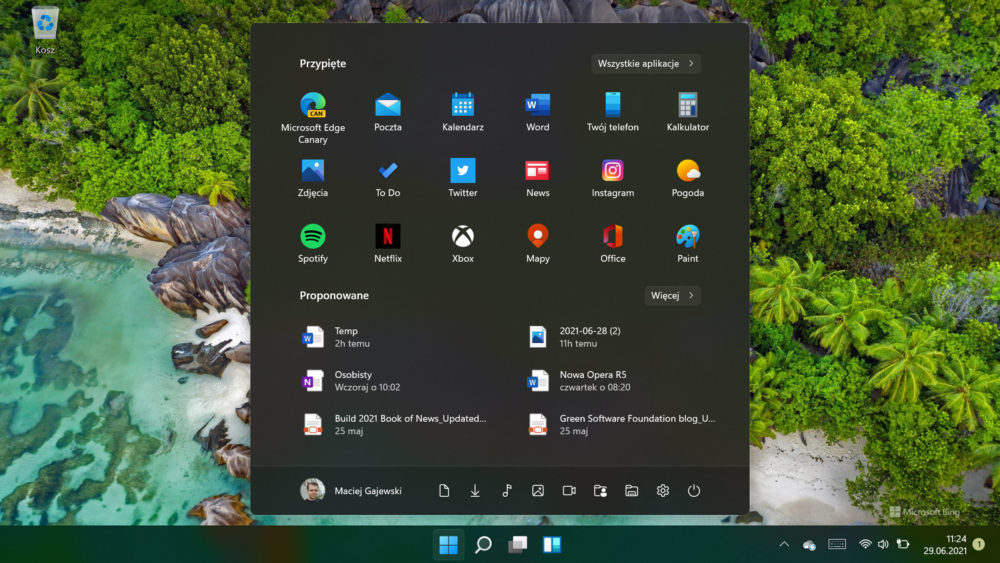This screenshot has width=1000, height=563.
Task: Open Settings gear in Start footer
Action: (663, 490)
